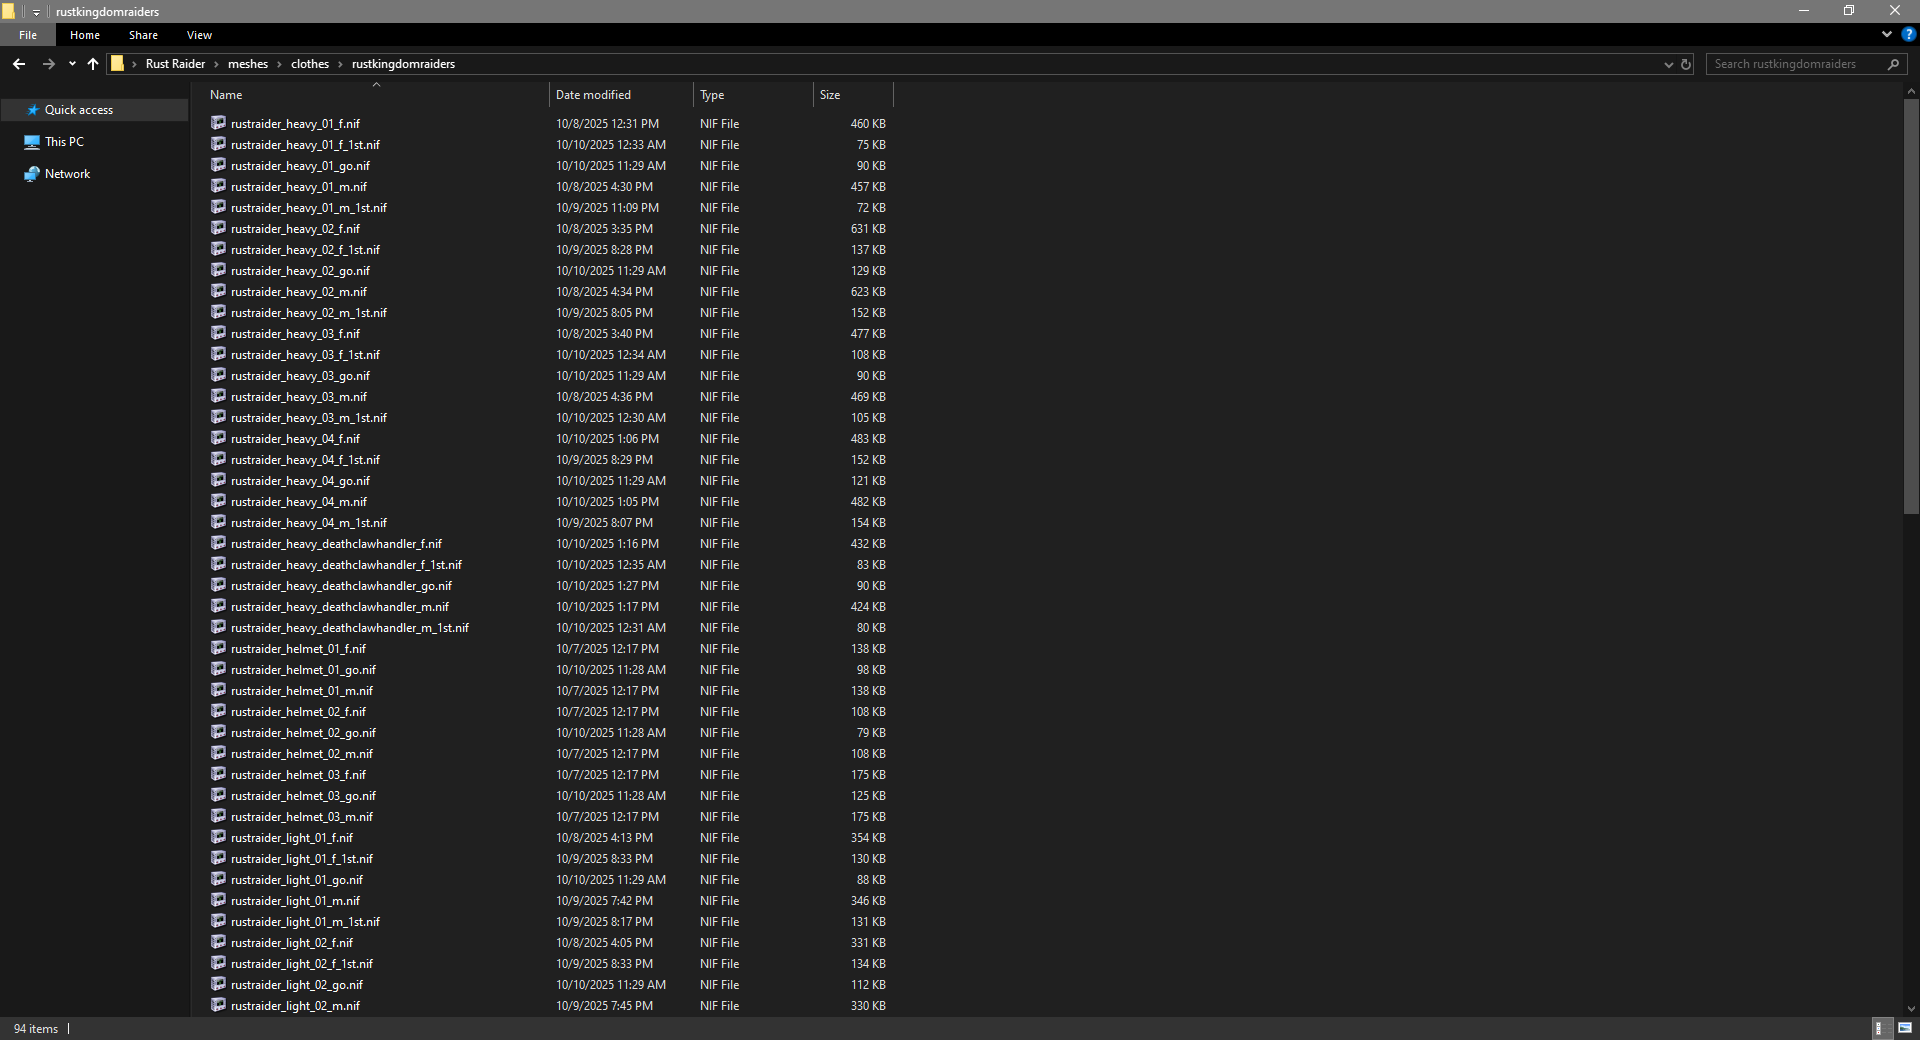Click the 631 KB size cell
The width and height of the screenshot is (1920, 1040).
click(868, 229)
